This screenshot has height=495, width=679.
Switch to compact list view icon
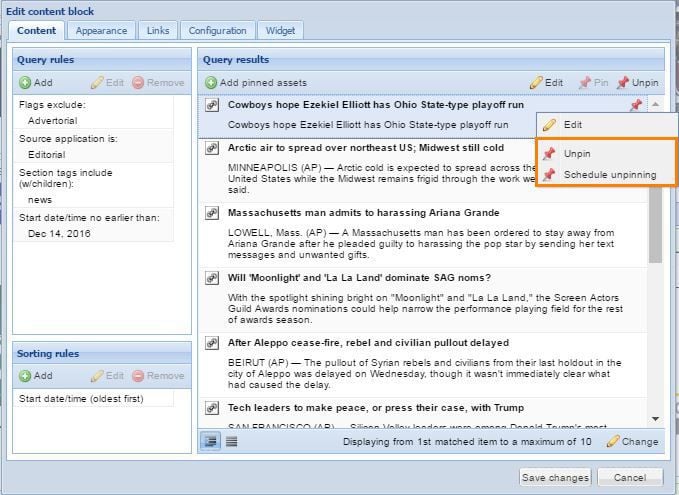click(231, 441)
